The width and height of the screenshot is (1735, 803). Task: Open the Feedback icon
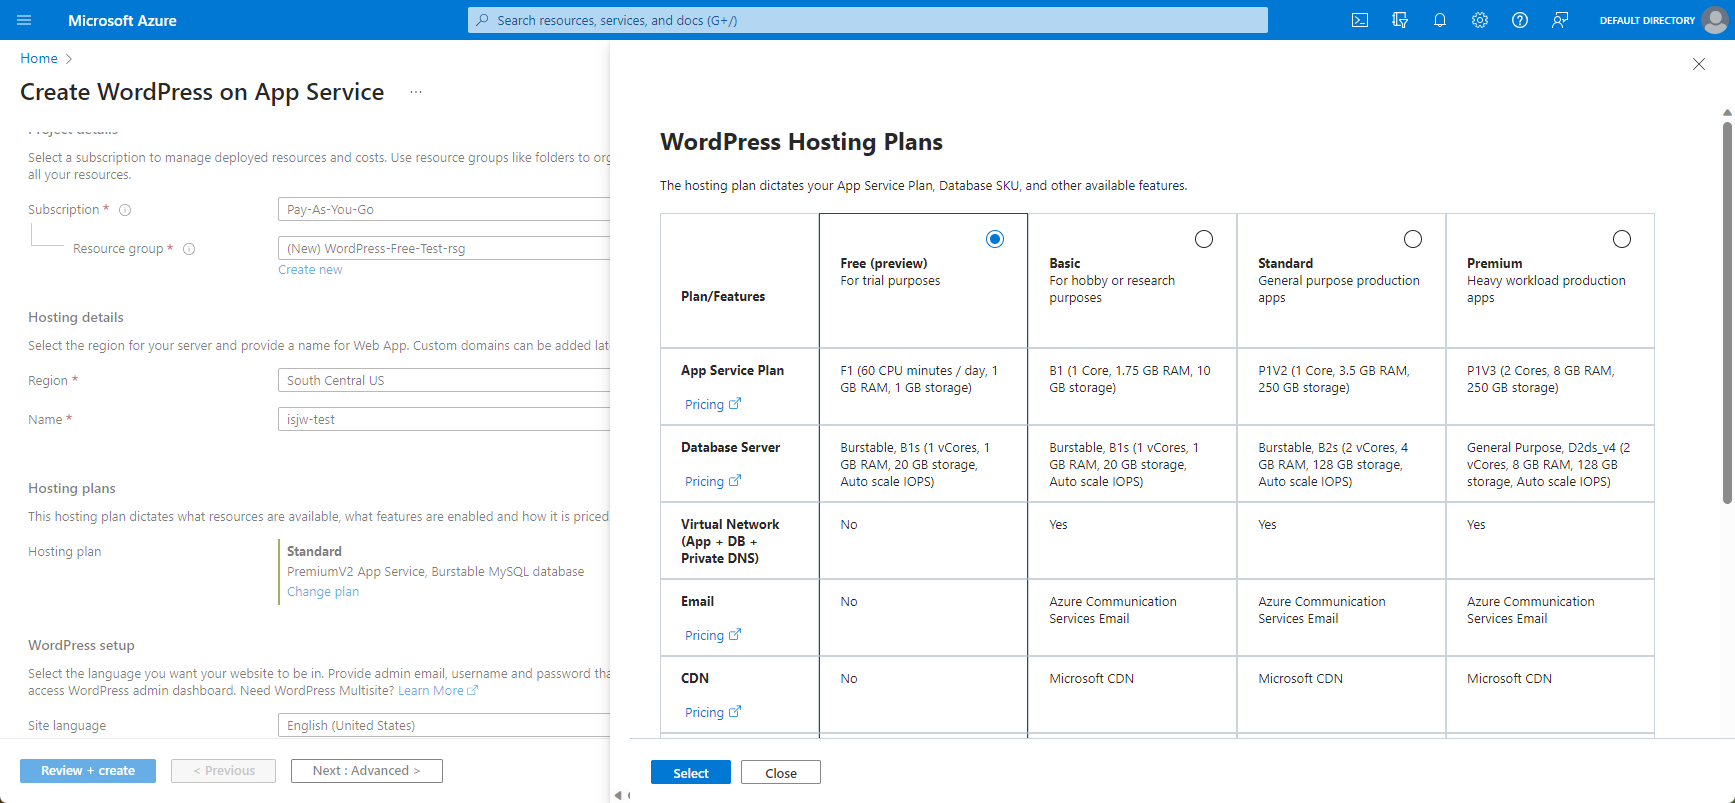tap(1560, 20)
